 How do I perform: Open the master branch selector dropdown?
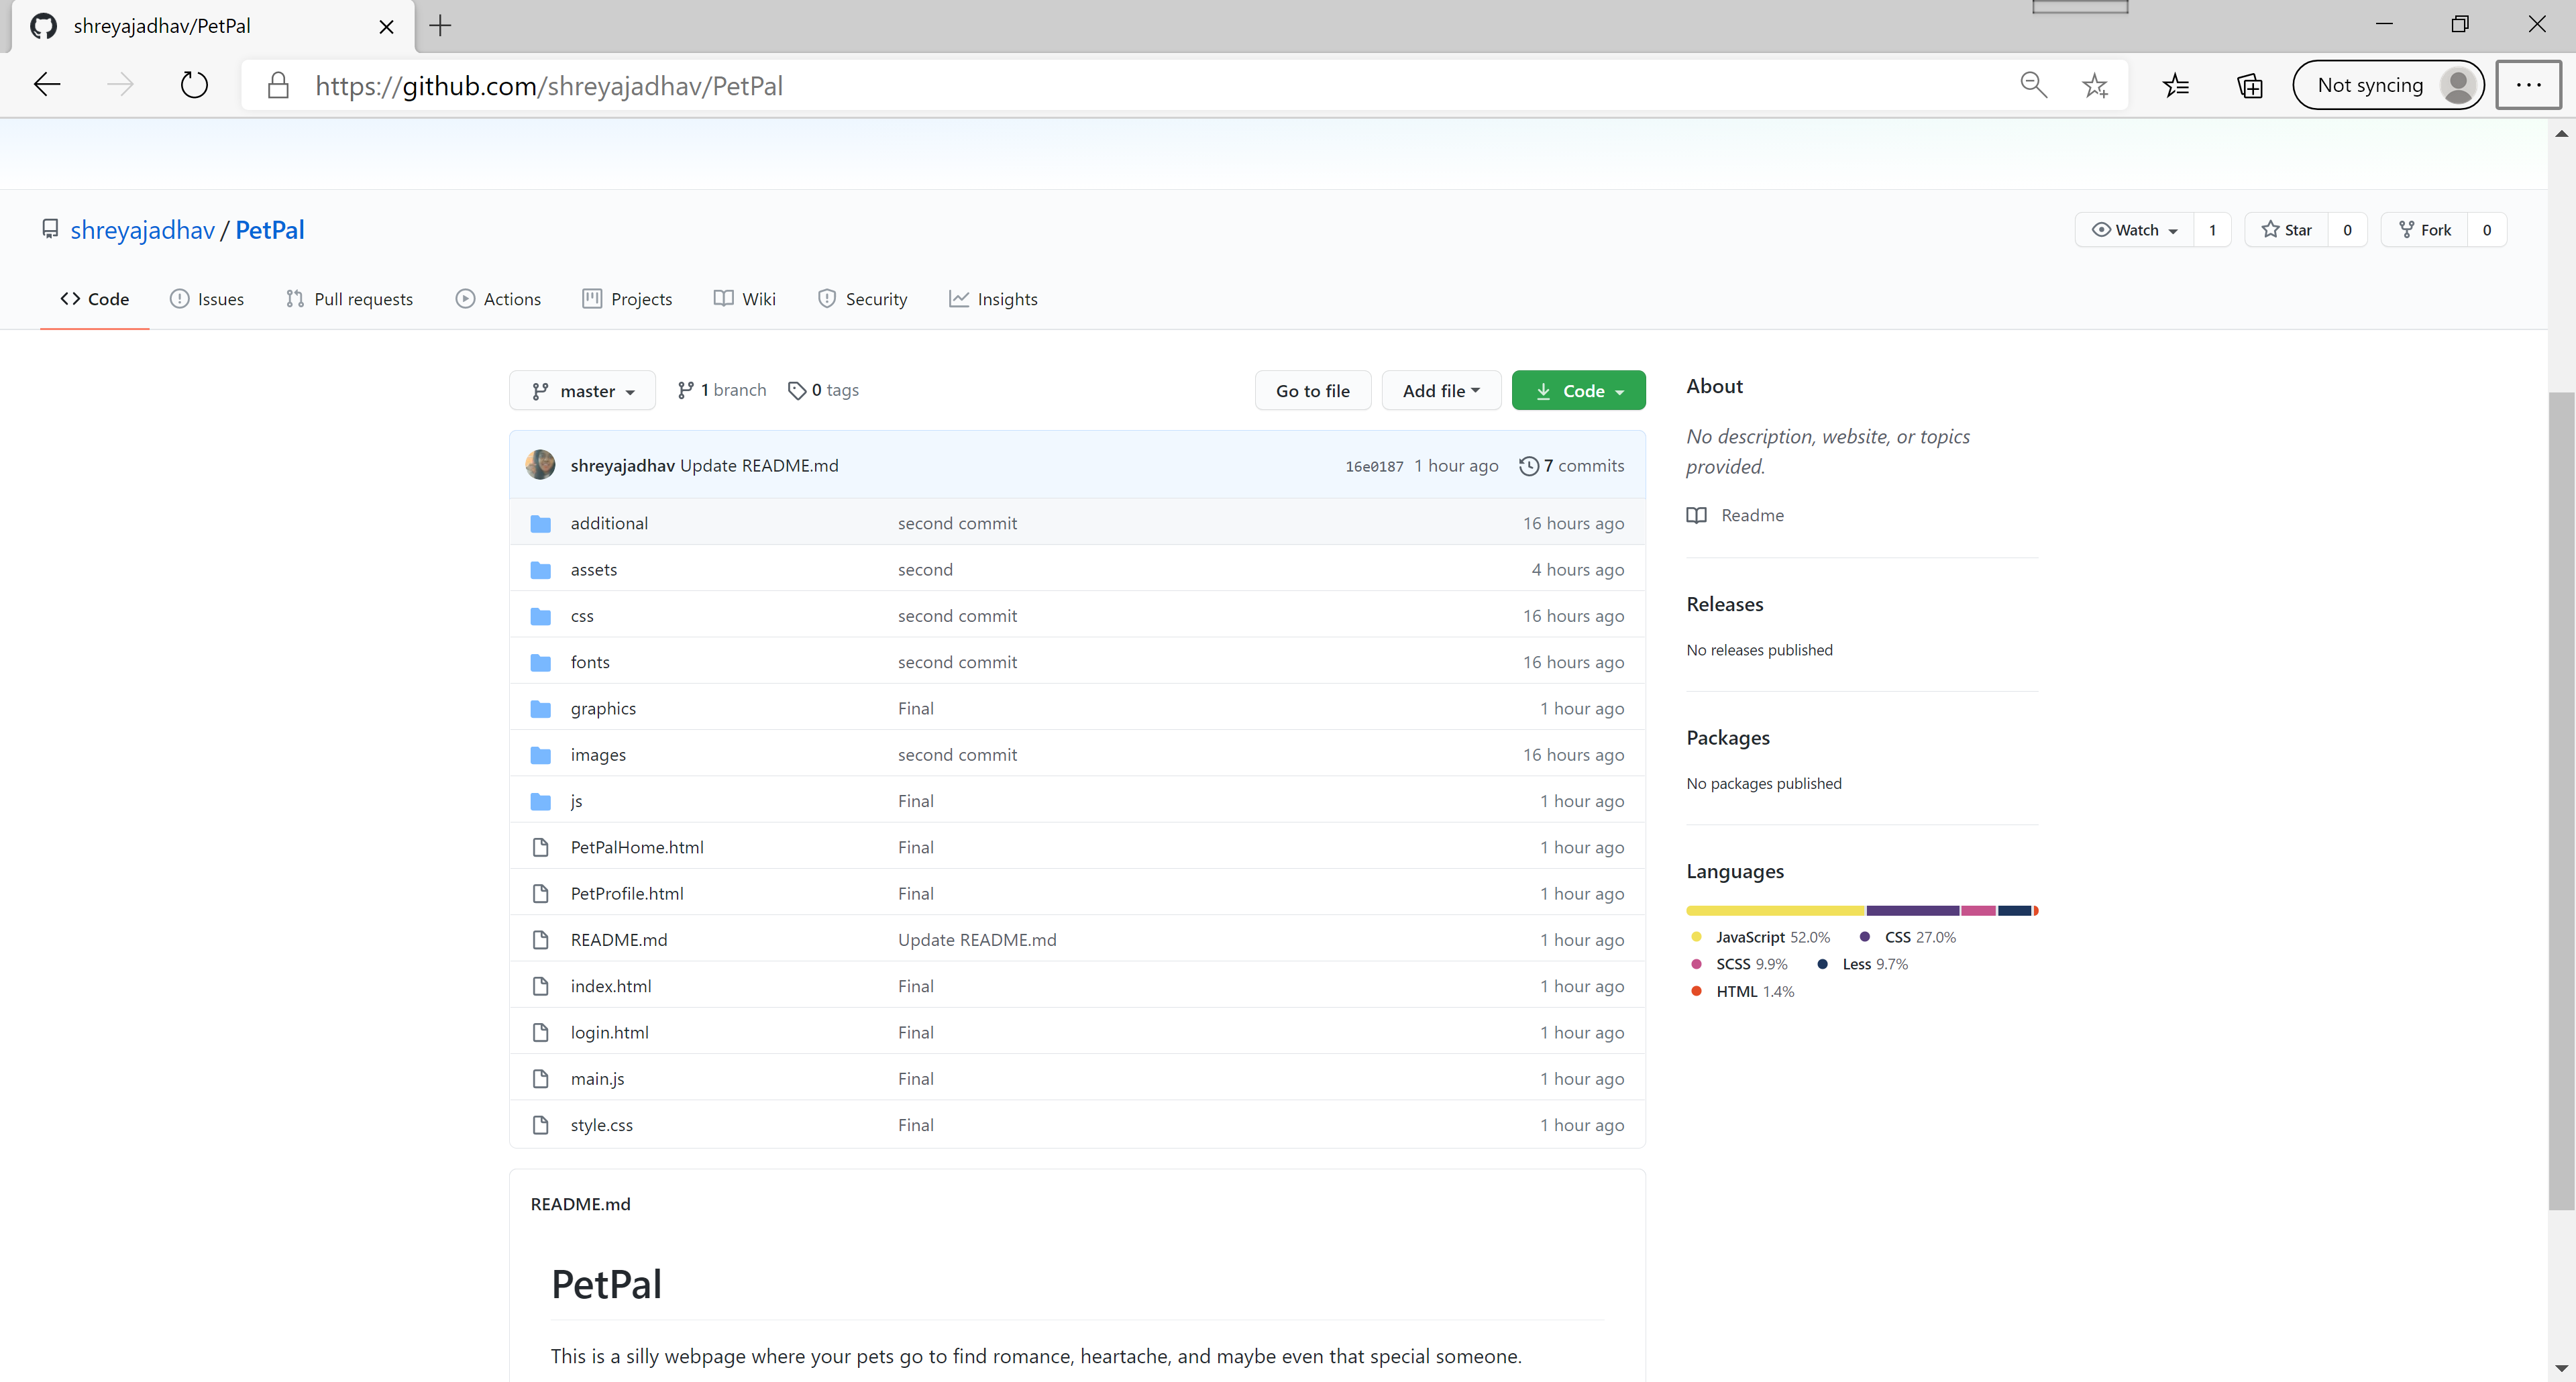(x=583, y=391)
